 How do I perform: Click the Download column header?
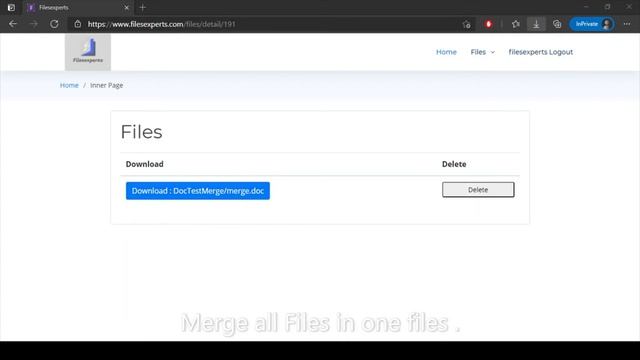pos(144,164)
